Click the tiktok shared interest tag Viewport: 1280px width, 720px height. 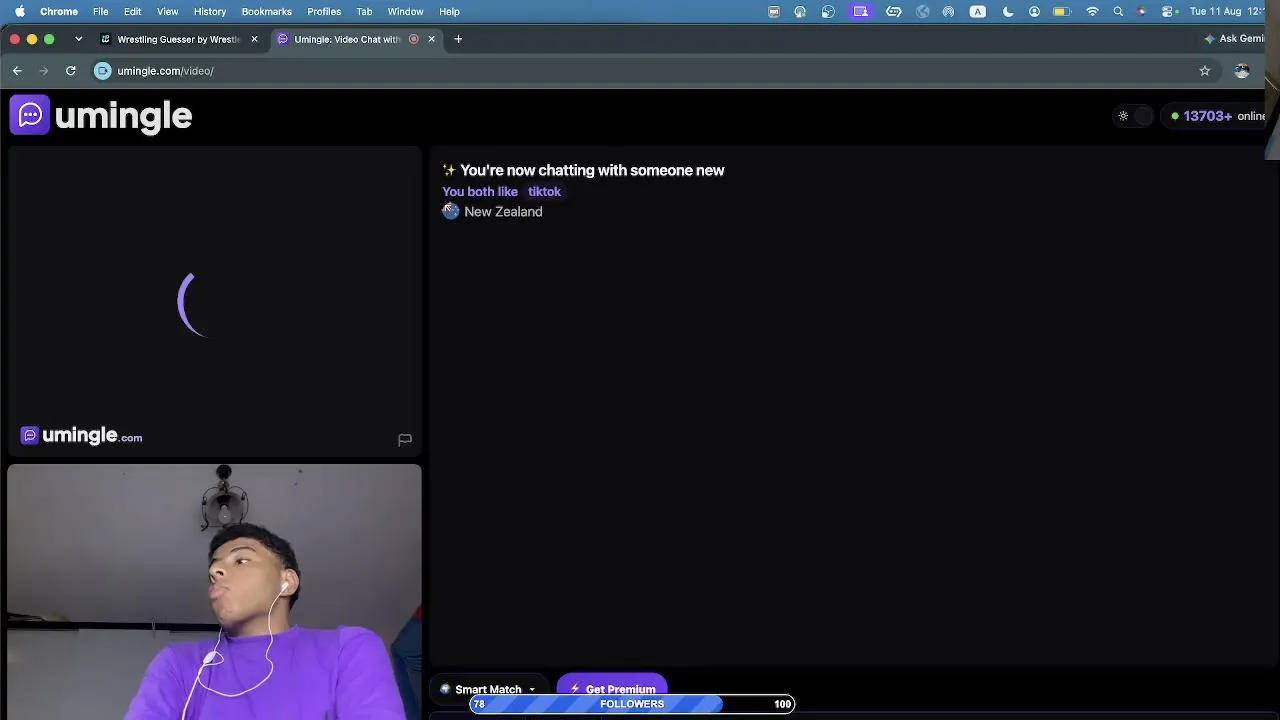coord(544,191)
